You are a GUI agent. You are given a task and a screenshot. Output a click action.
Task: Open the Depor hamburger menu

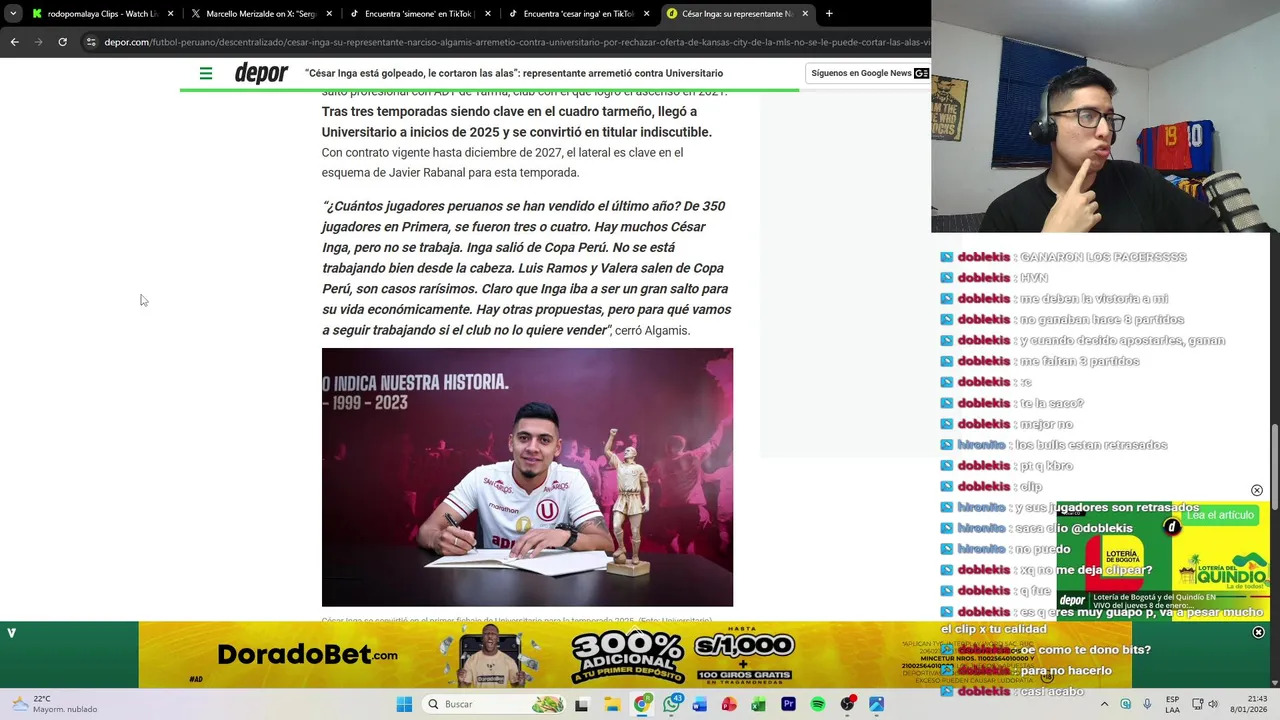(x=206, y=73)
